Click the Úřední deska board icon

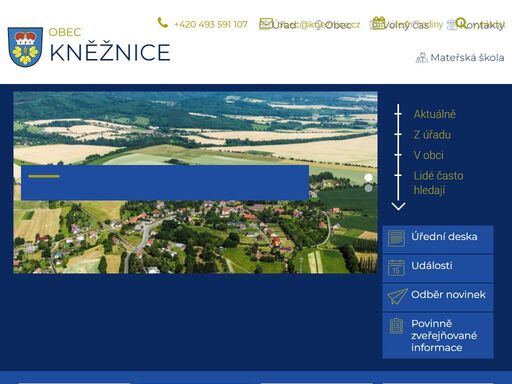click(397, 238)
